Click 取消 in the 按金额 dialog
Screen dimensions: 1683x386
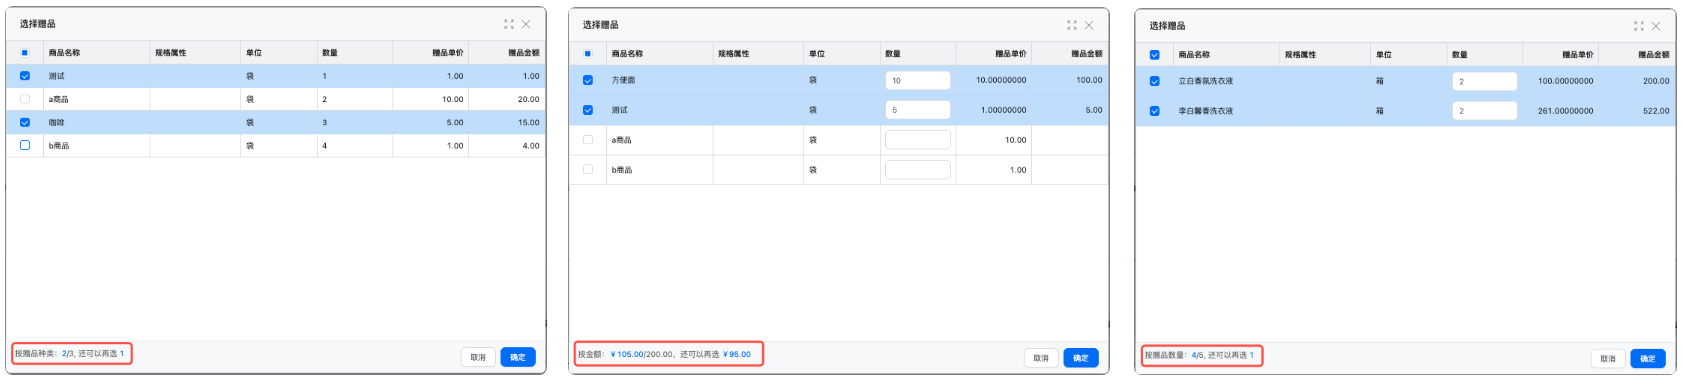(x=1041, y=358)
